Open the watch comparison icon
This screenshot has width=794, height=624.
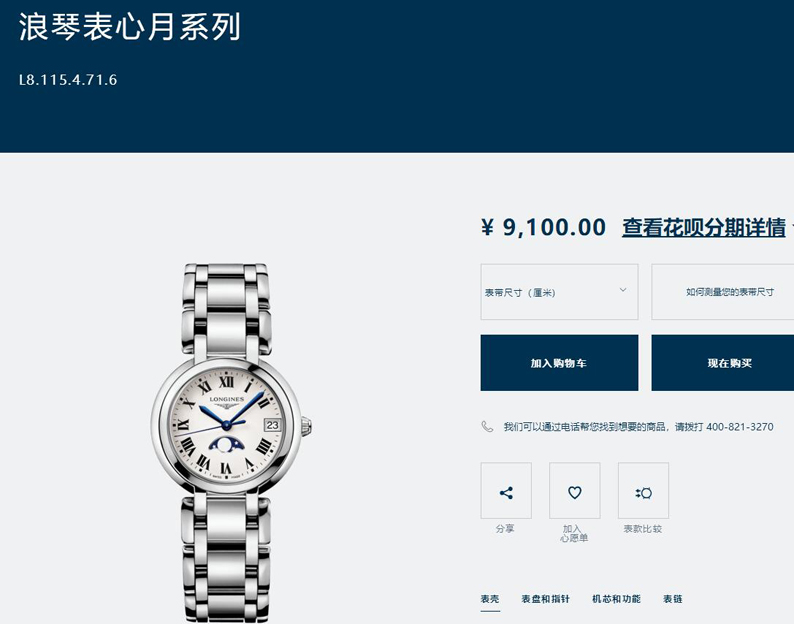click(643, 490)
